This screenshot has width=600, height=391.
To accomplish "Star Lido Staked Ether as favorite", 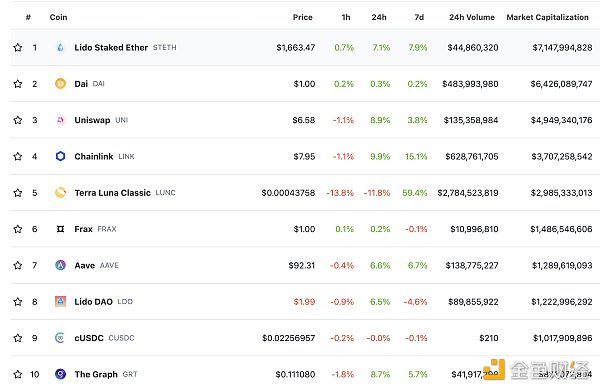I will pyautogui.click(x=18, y=47).
